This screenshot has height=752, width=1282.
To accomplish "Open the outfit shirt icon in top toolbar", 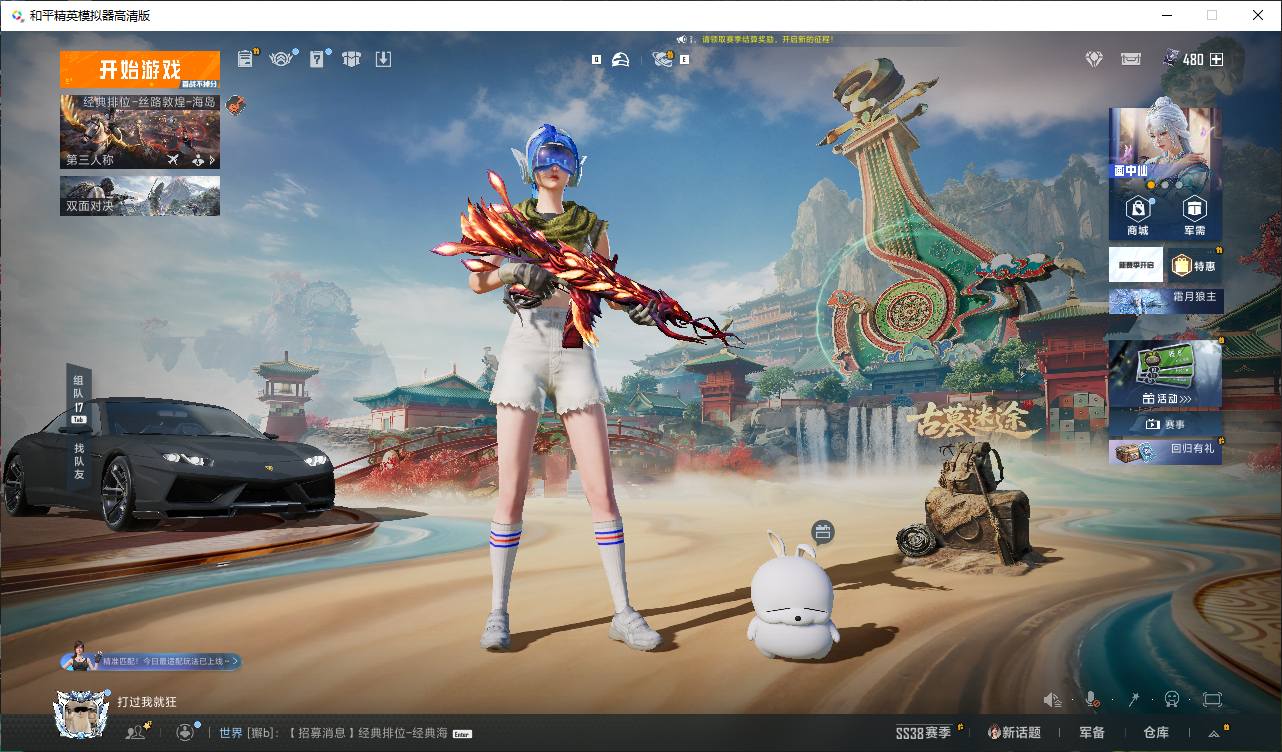I will pyautogui.click(x=350, y=59).
